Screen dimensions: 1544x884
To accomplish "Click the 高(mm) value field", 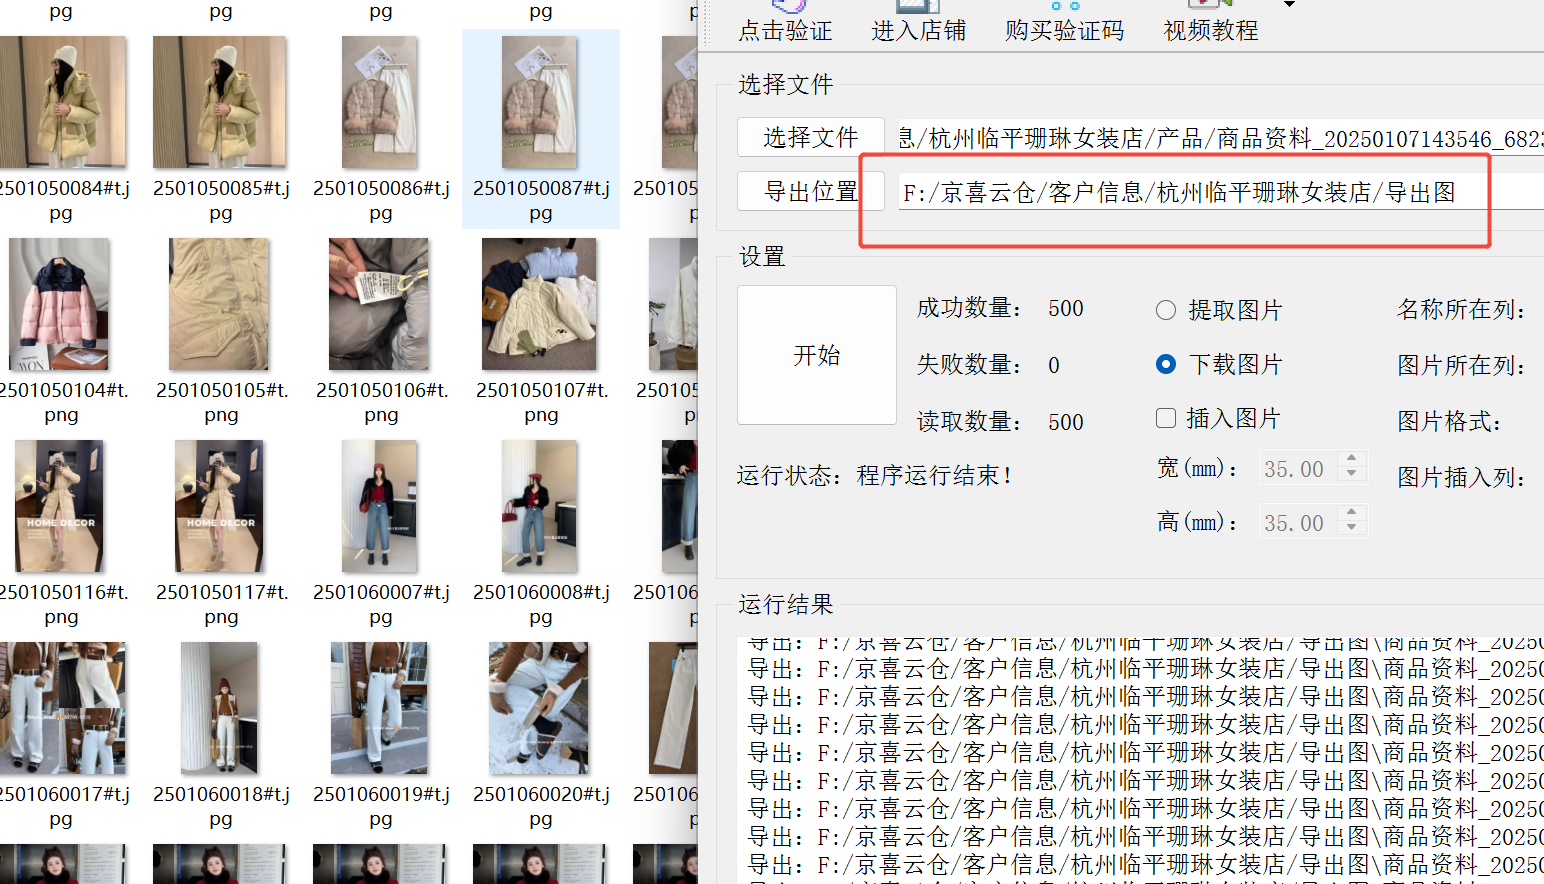I will tap(1298, 523).
